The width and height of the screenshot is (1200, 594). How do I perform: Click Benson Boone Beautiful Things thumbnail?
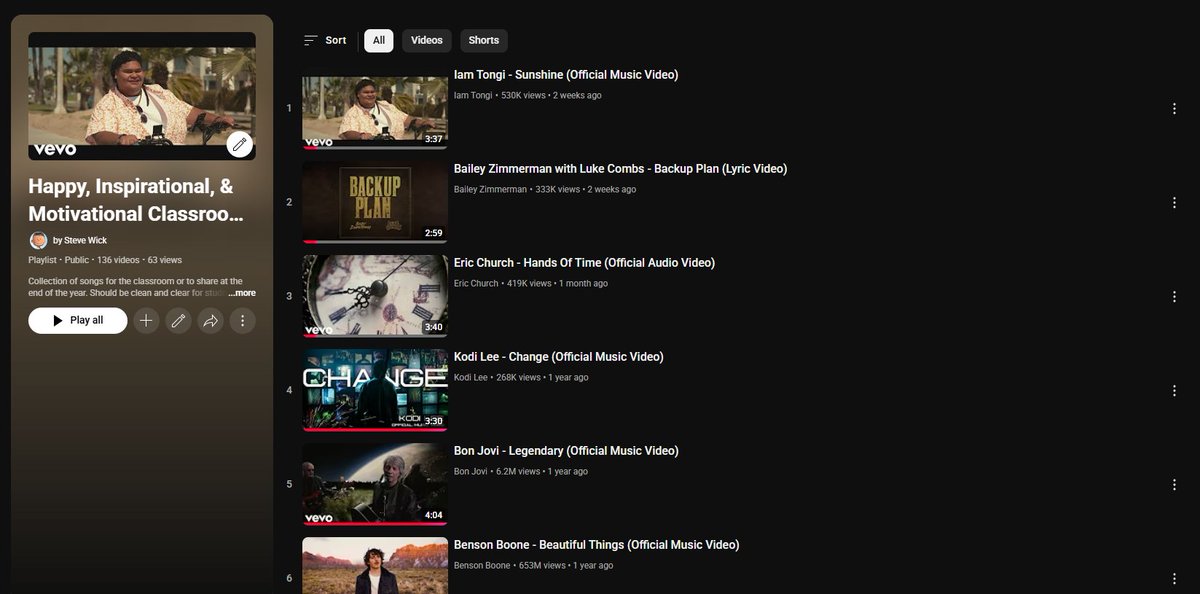[375, 566]
